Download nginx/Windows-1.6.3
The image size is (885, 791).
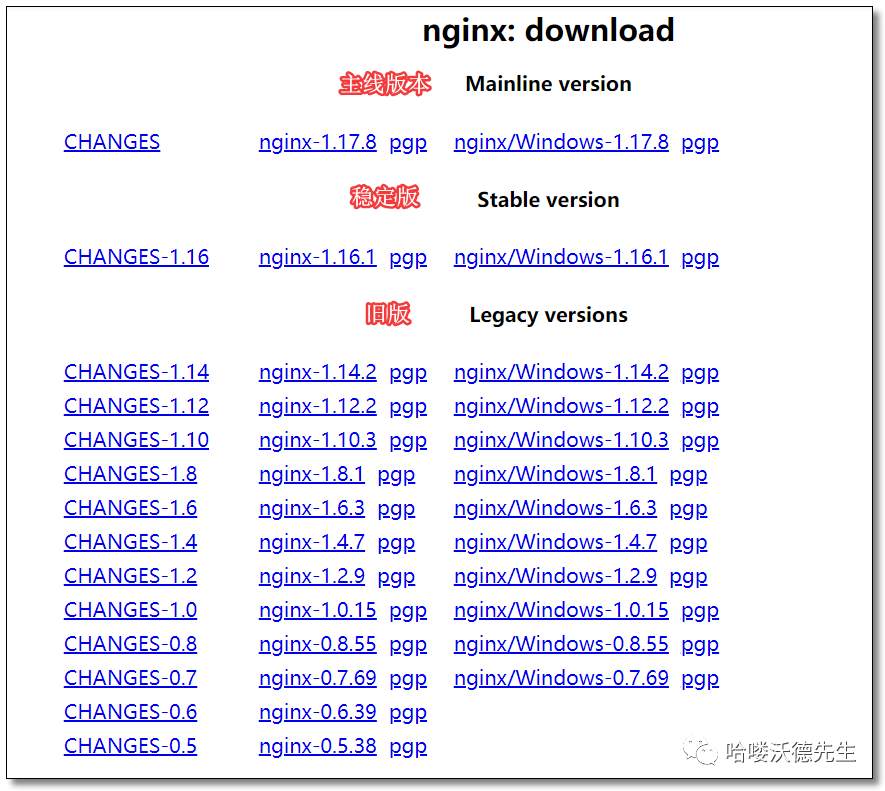coord(555,509)
